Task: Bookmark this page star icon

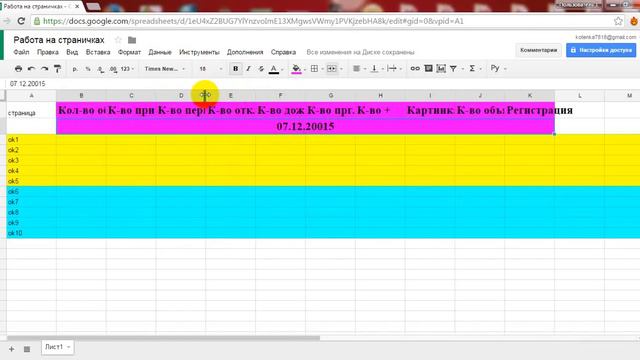Action: click(x=618, y=21)
